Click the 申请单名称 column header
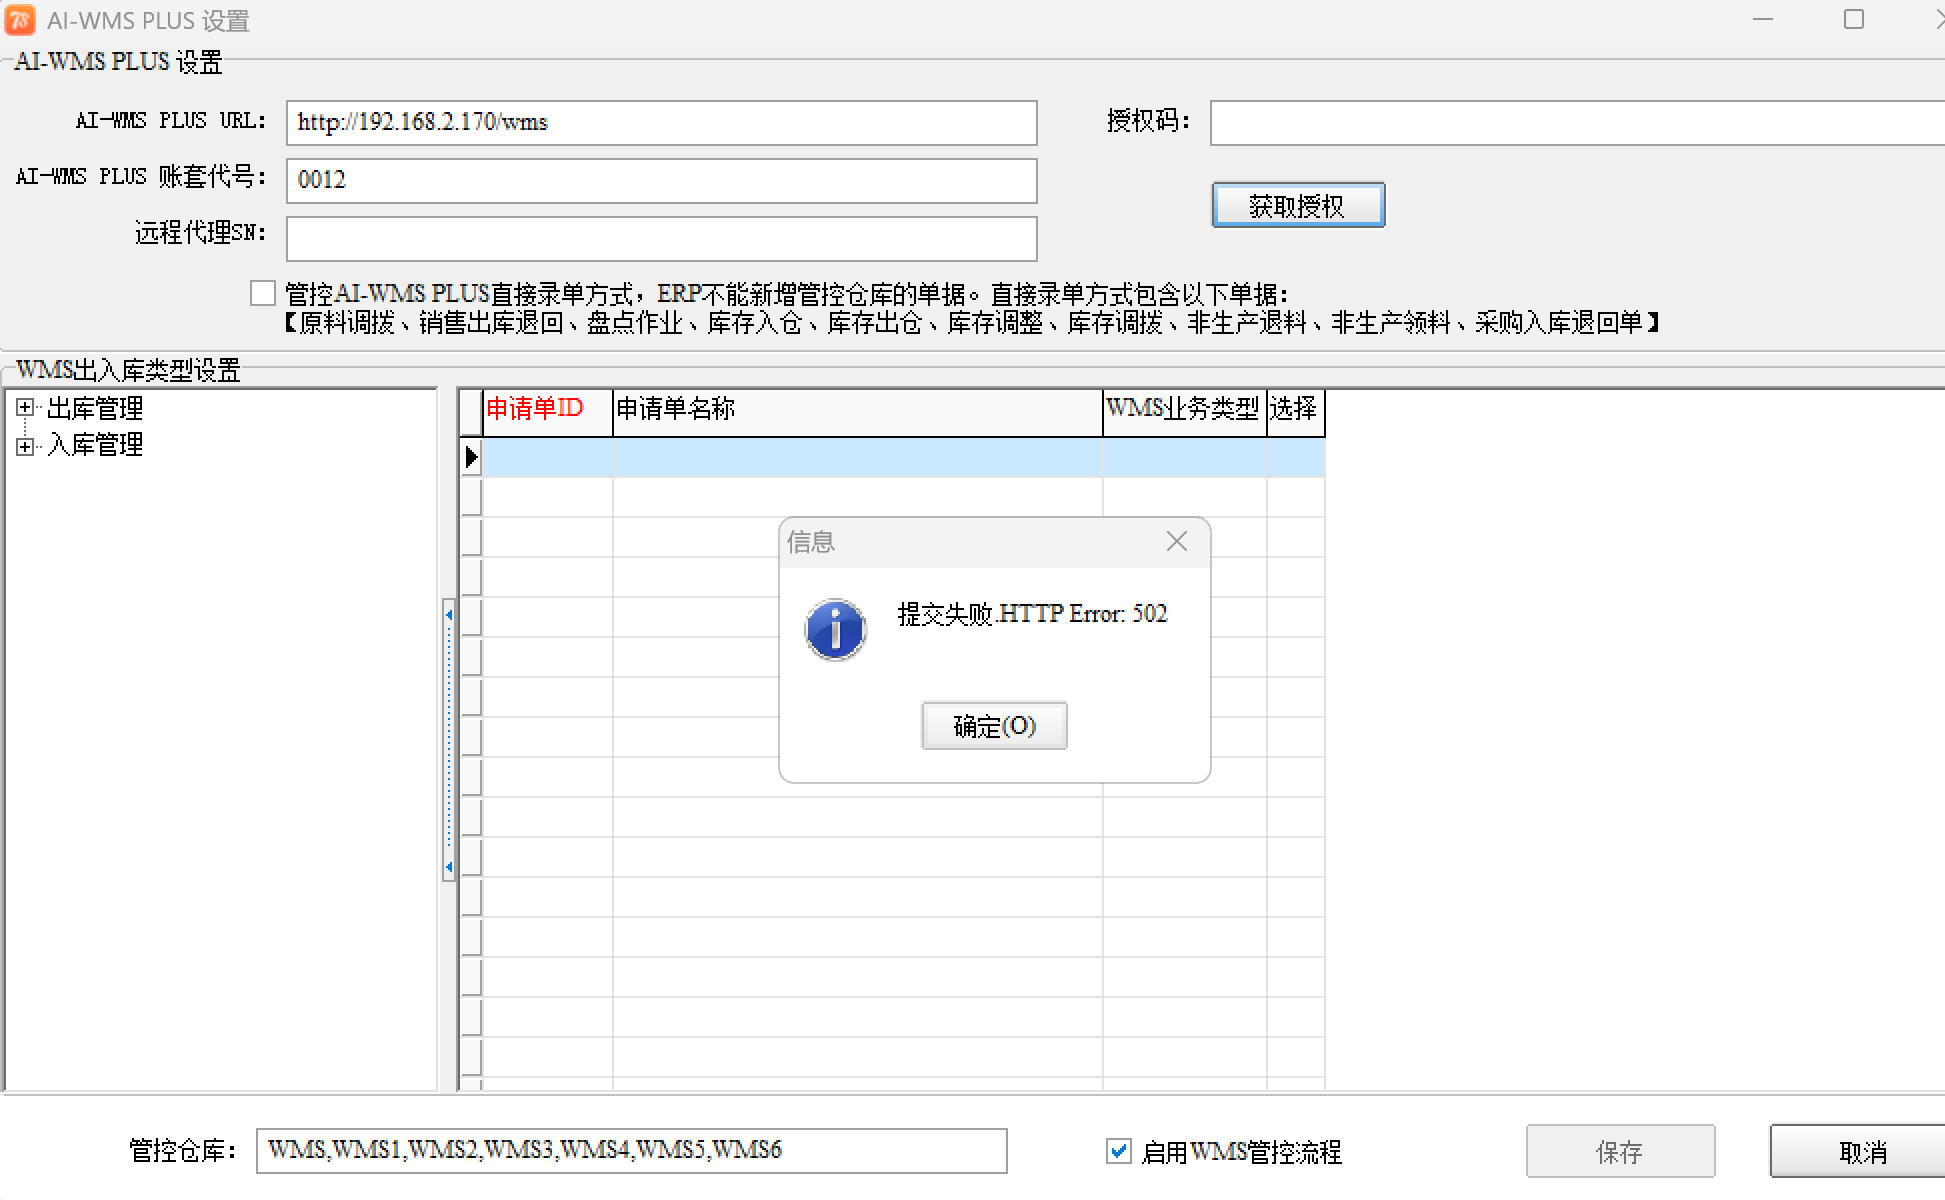The image size is (1945, 1200). click(x=857, y=413)
